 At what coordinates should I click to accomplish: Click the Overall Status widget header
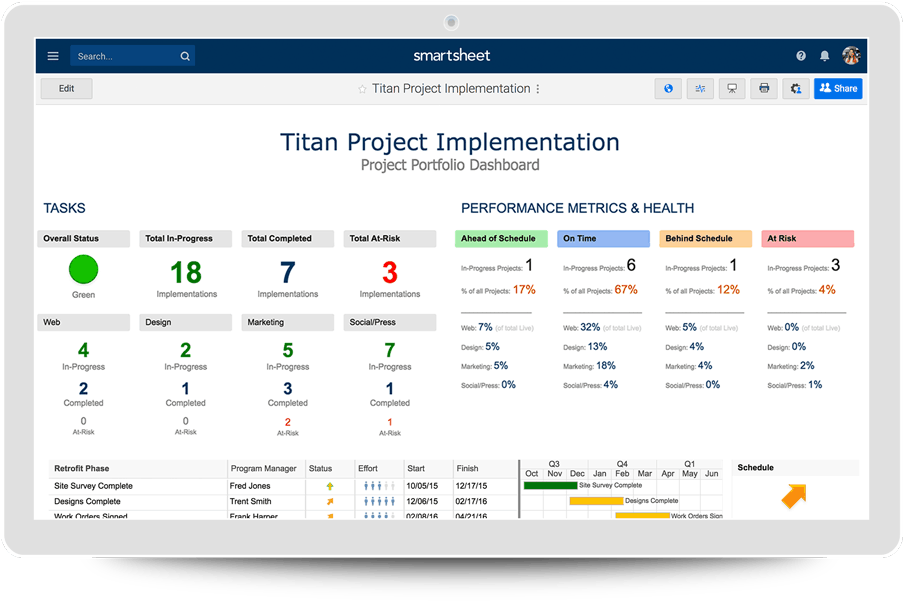coord(84,239)
